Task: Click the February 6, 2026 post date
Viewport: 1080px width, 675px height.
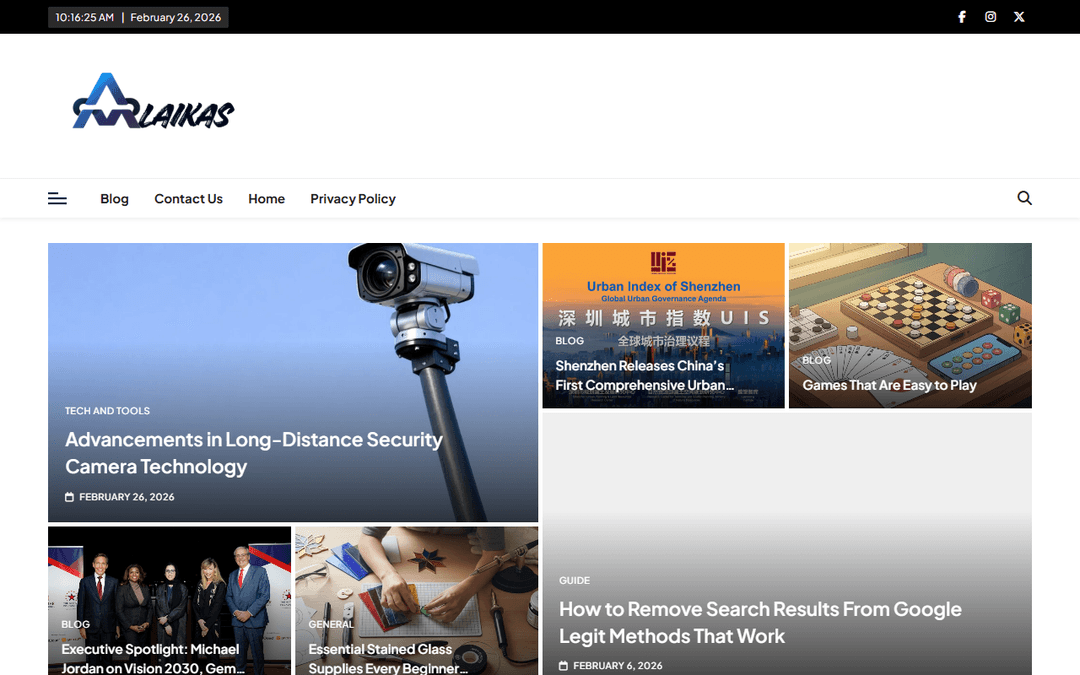Action: pos(618,666)
